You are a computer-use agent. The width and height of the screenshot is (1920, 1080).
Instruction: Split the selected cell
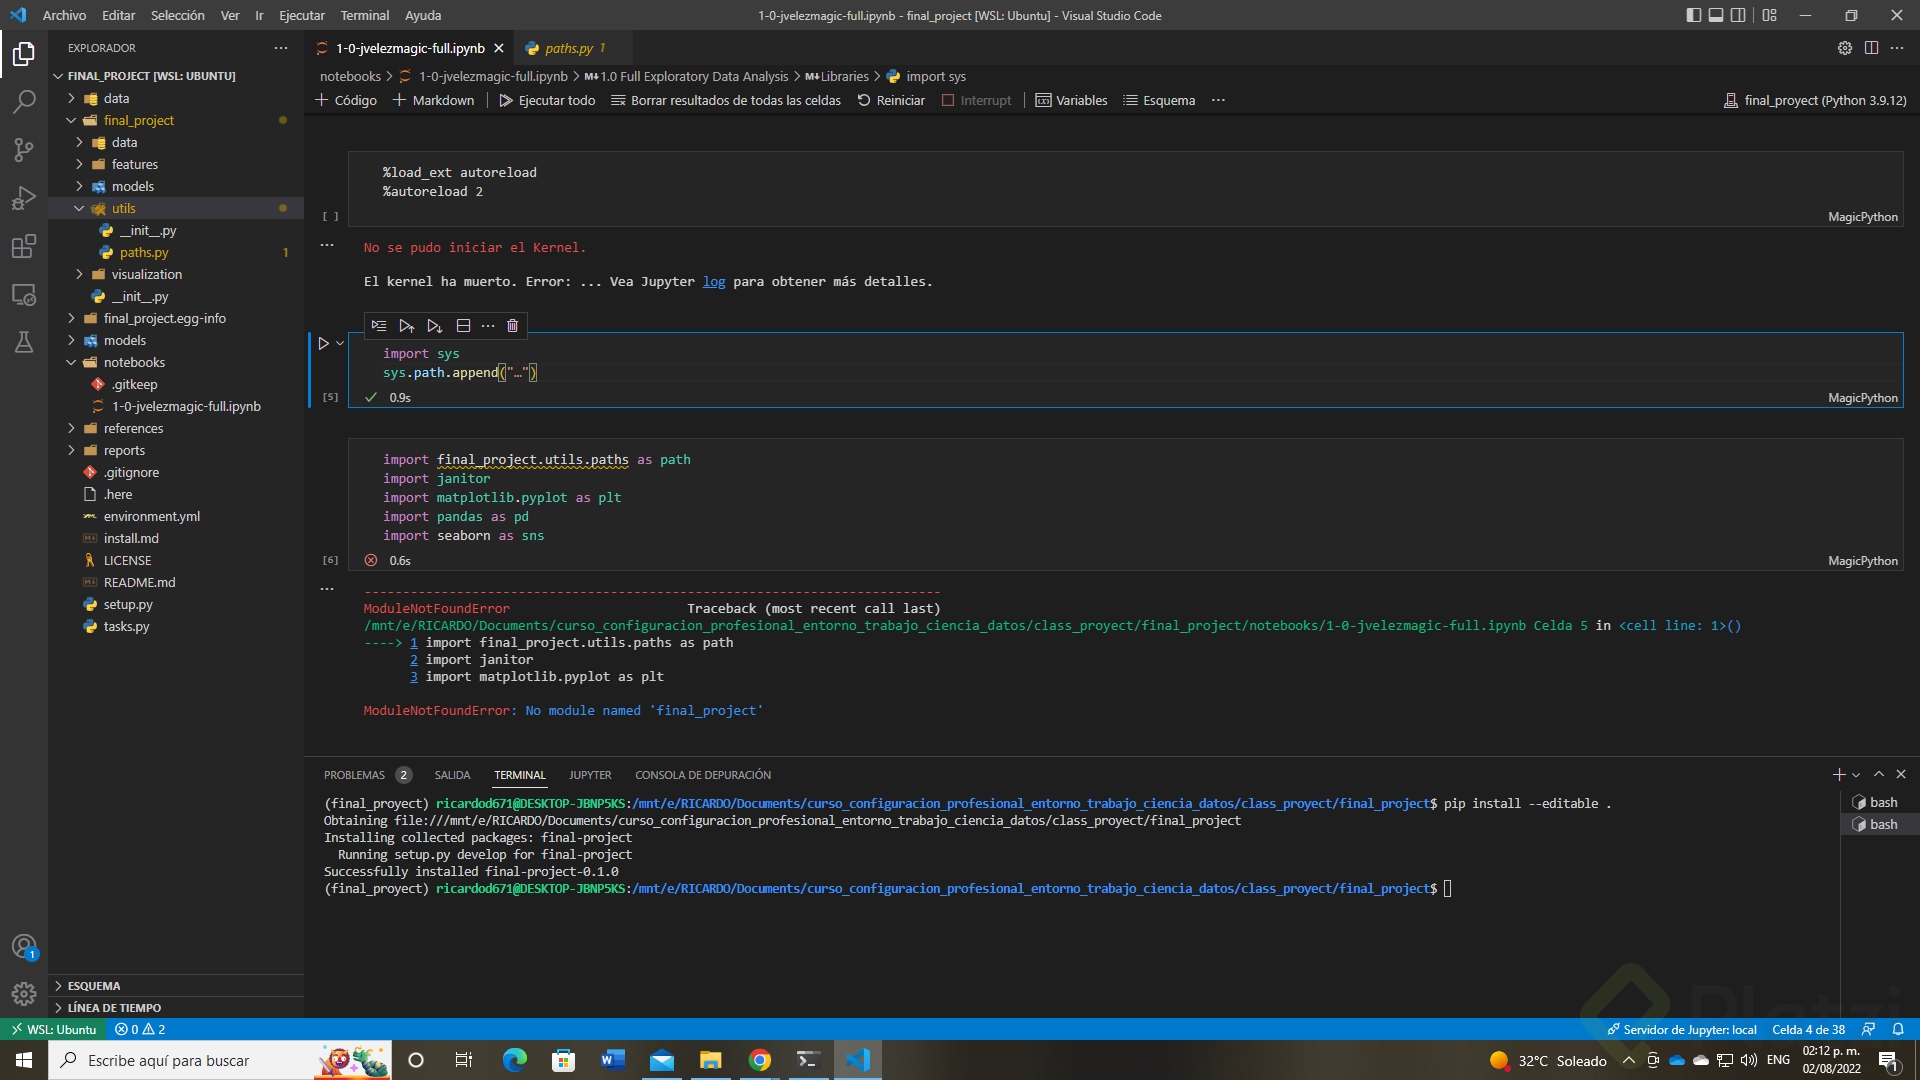463,326
